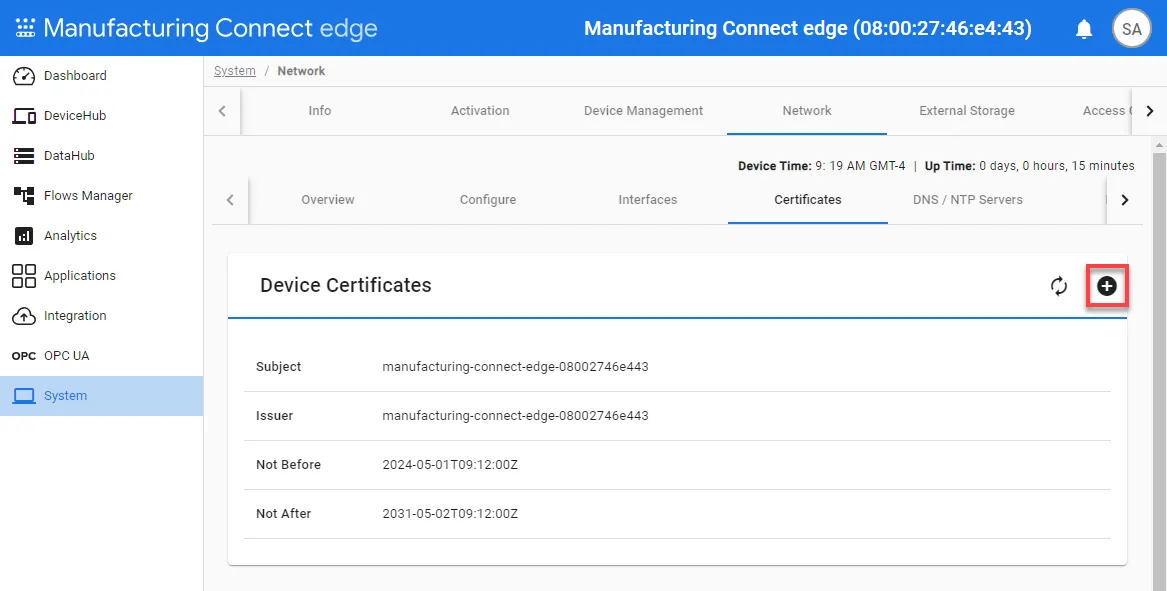Click the System laptop icon
Image resolution: width=1167 pixels, height=591 pixels.
coord(24,396)
